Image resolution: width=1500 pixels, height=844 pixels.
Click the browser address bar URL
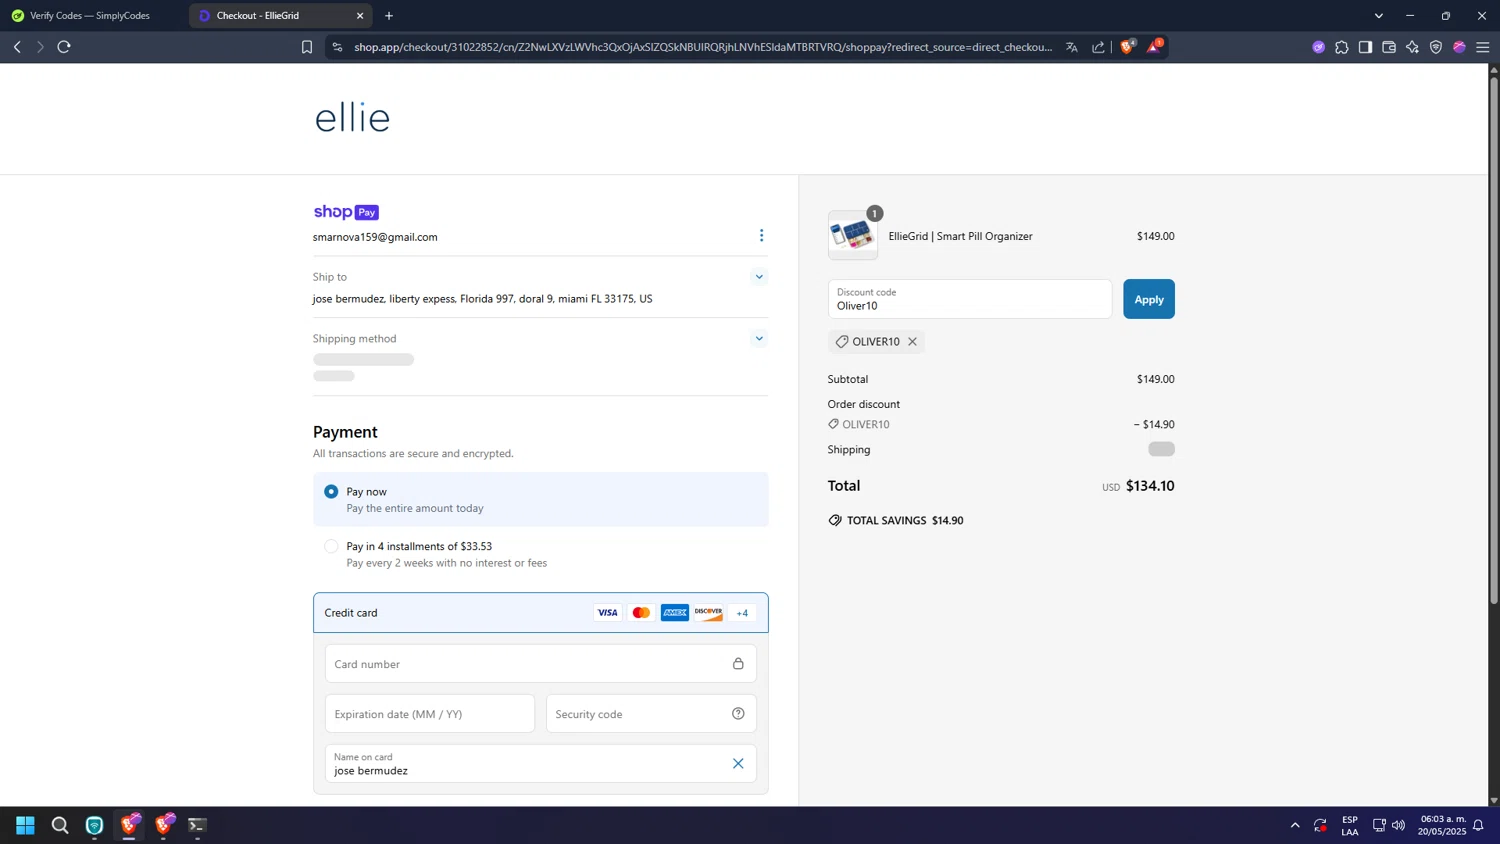point(703,47)
